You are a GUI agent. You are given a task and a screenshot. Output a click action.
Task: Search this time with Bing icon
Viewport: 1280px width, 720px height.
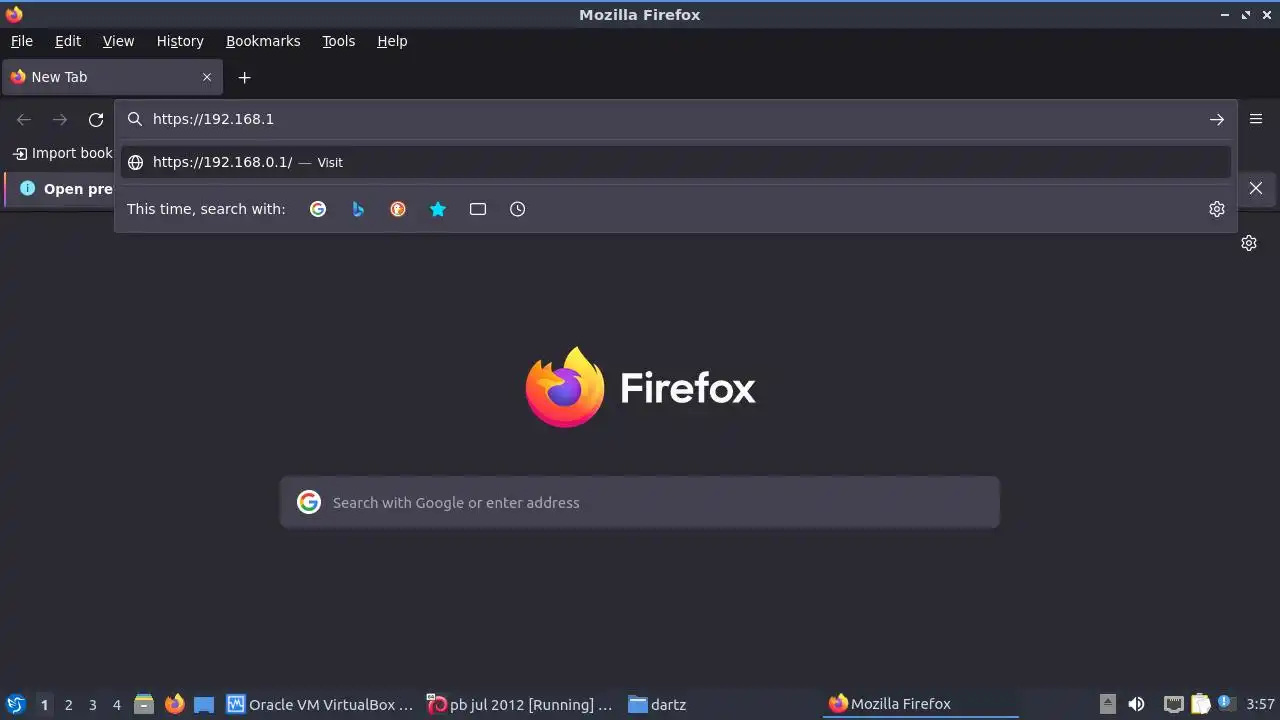tap(358, 209)
